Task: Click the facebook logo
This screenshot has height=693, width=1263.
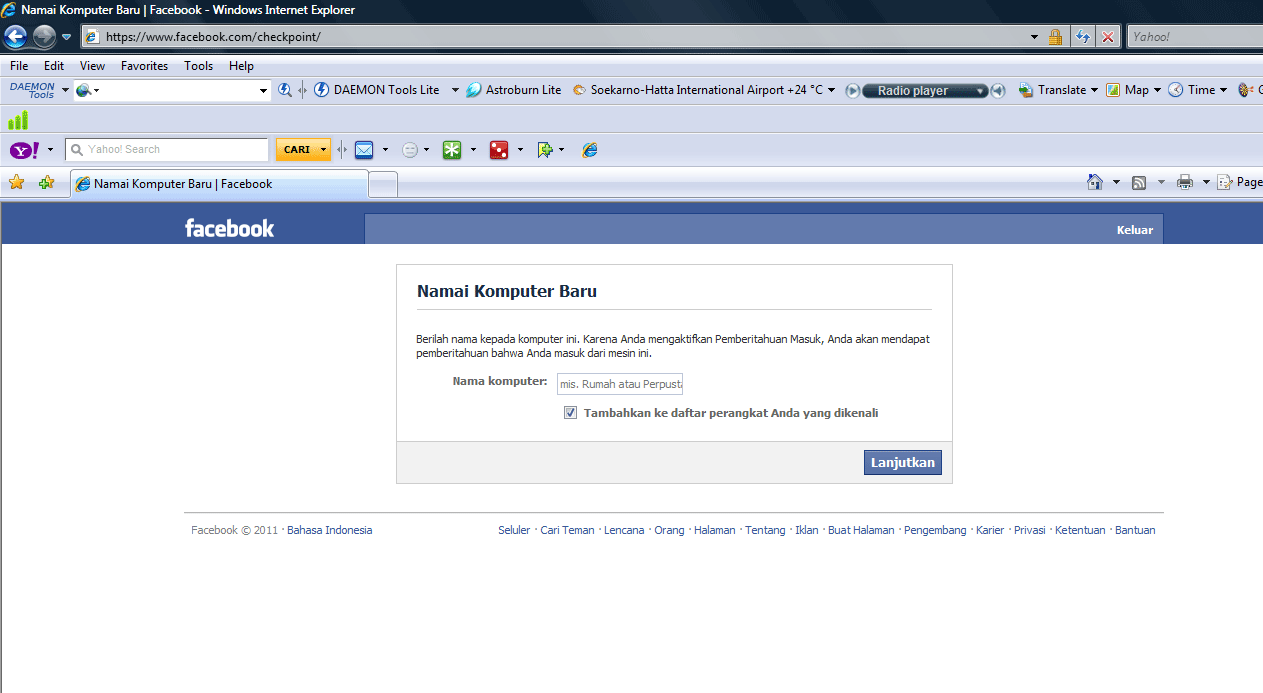Action: pyautogui.click(x=229, y=228)
